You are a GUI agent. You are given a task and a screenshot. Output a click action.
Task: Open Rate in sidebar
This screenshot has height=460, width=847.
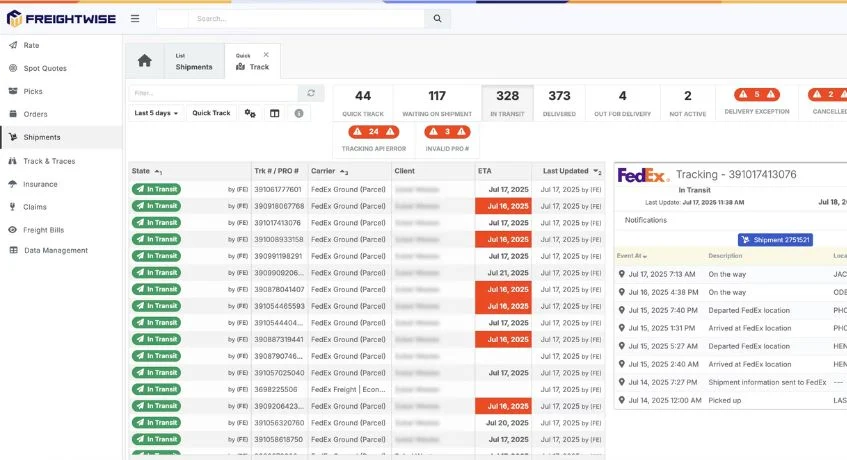(x=31, y=45)
